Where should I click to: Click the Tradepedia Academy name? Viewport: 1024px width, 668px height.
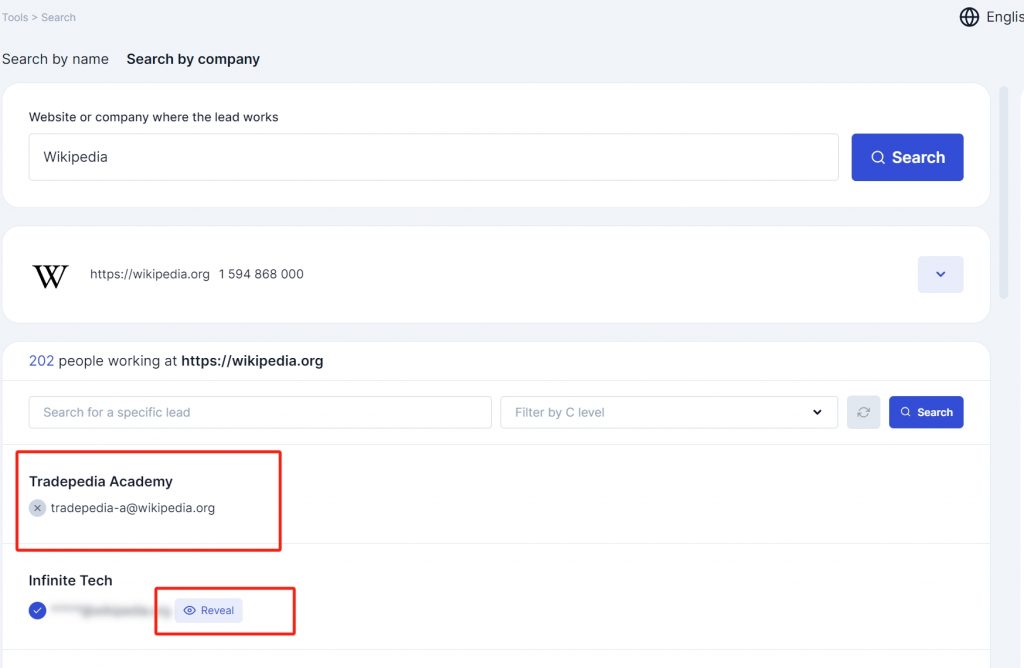pos(101,481)
